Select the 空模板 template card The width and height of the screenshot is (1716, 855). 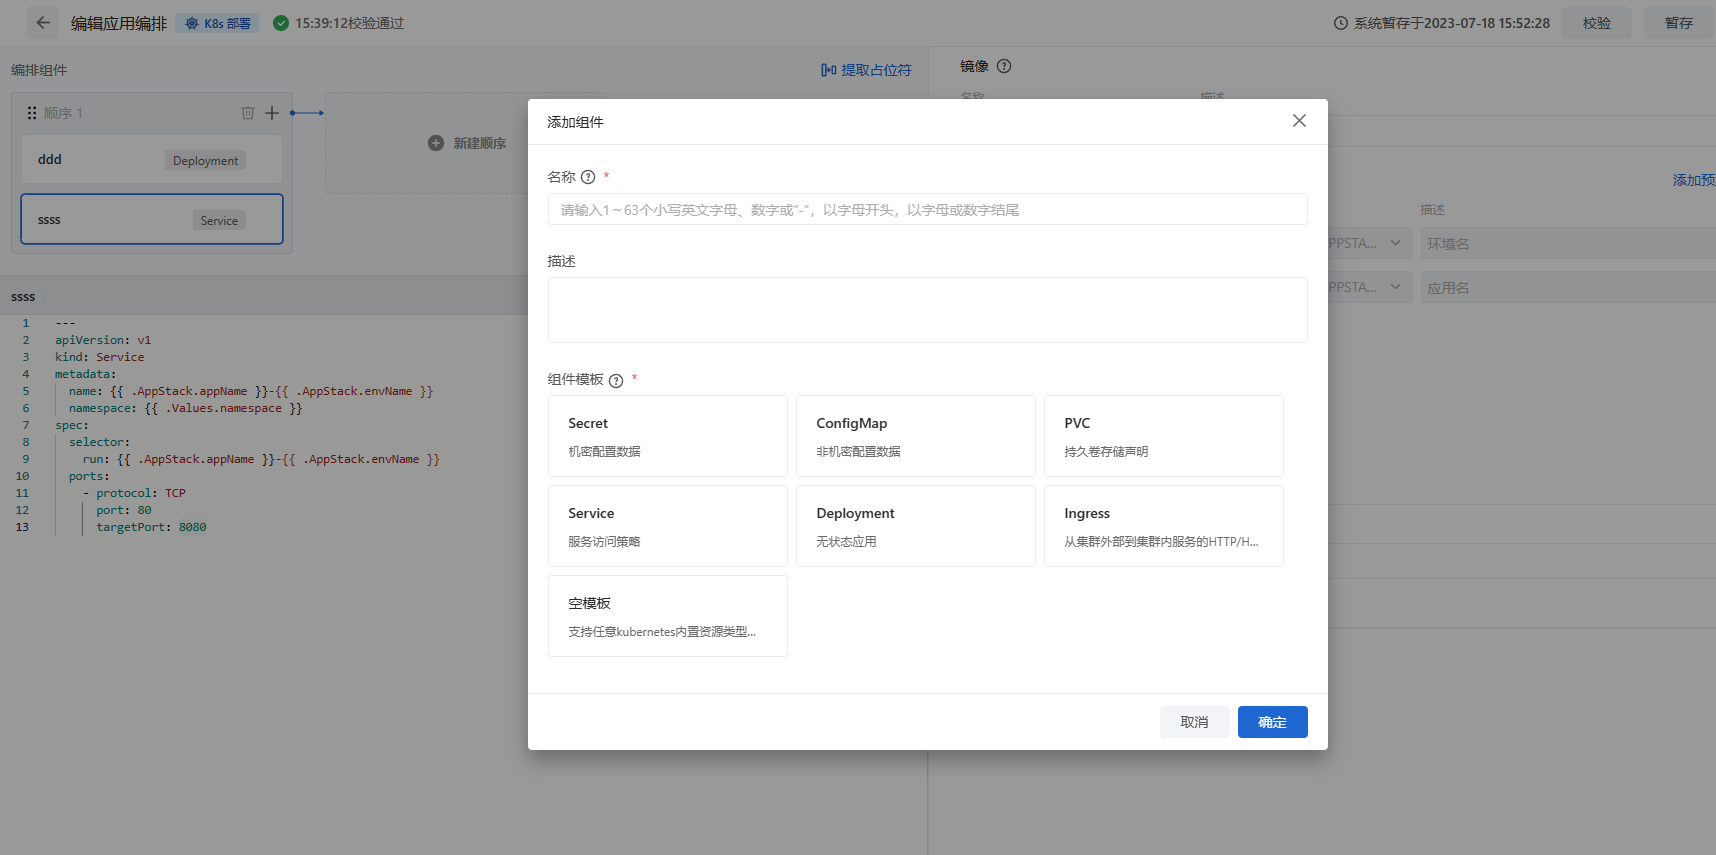point(668,616)
